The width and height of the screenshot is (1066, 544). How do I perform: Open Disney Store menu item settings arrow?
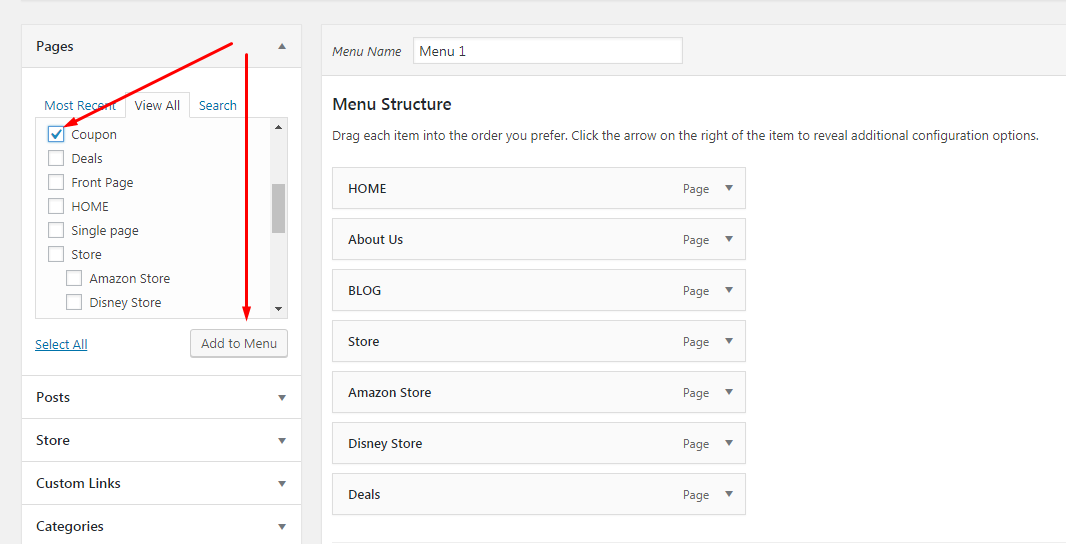[729, 443]
